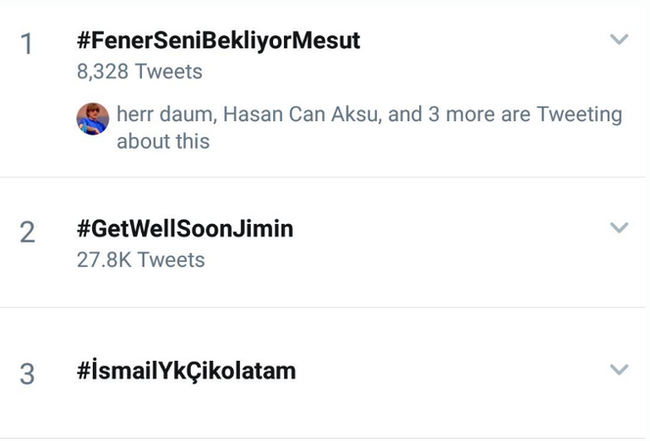Open the chevron menu beside #GetWellSoonJimin
This screenshot has width=650, height=441.
pyautogui.click(x=619, y=228)
